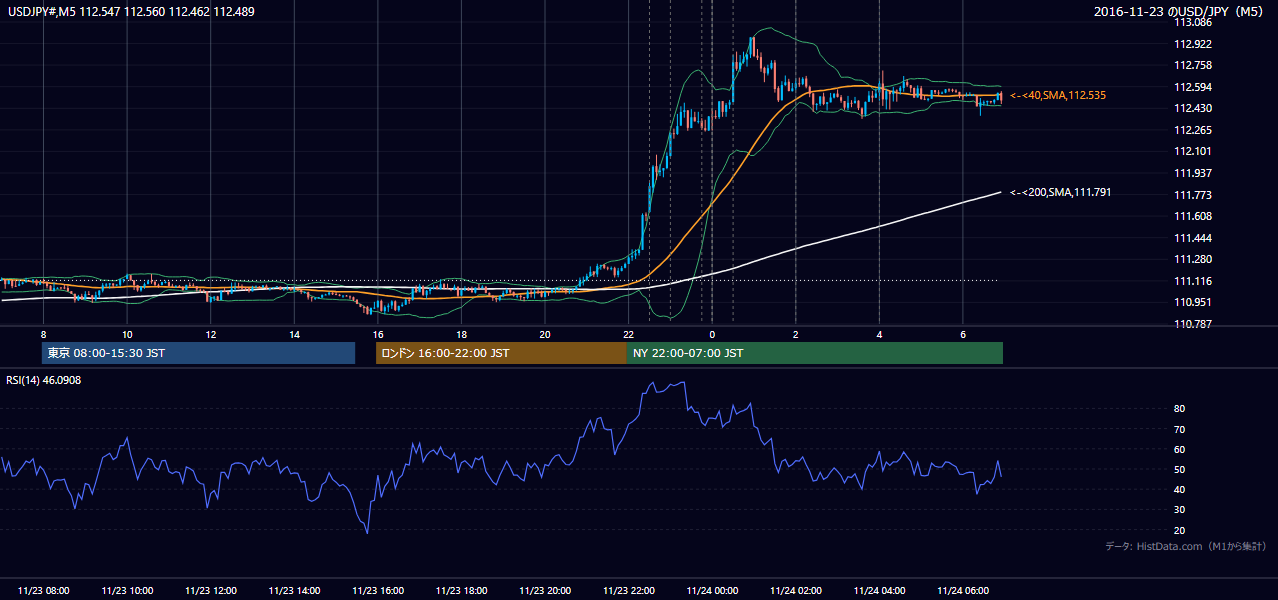Image resolution: width=1278 pixels, height=600 pixels.
Task: Click the NY 22:00-07:00 JST session bar
Action: (815, 353)
